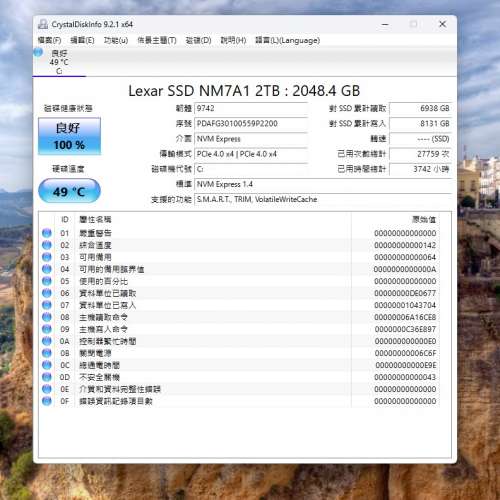
Task: Click status orb for attribute ID 09
Action: tap(47, 329)
